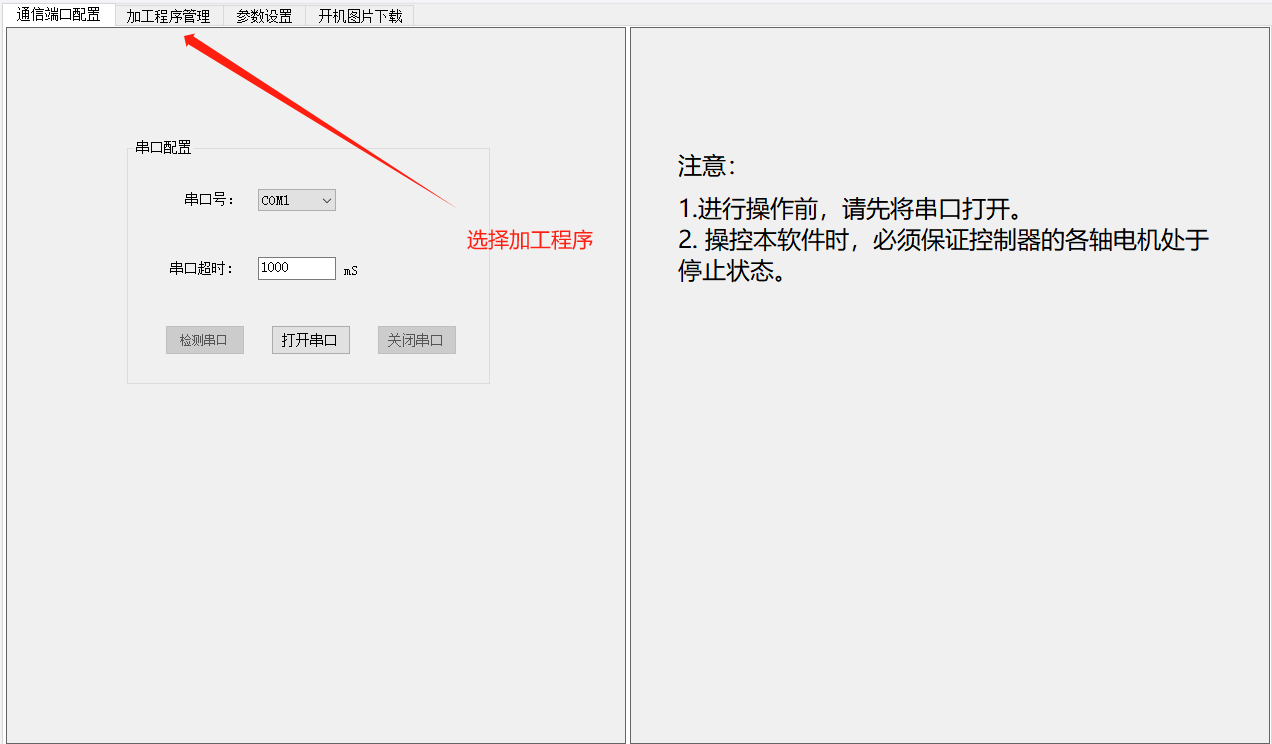Viewport: 1272px width, 744px height.
Task: Click the 串口号： label
Action: pyautogui.click(x=209, y=200)
